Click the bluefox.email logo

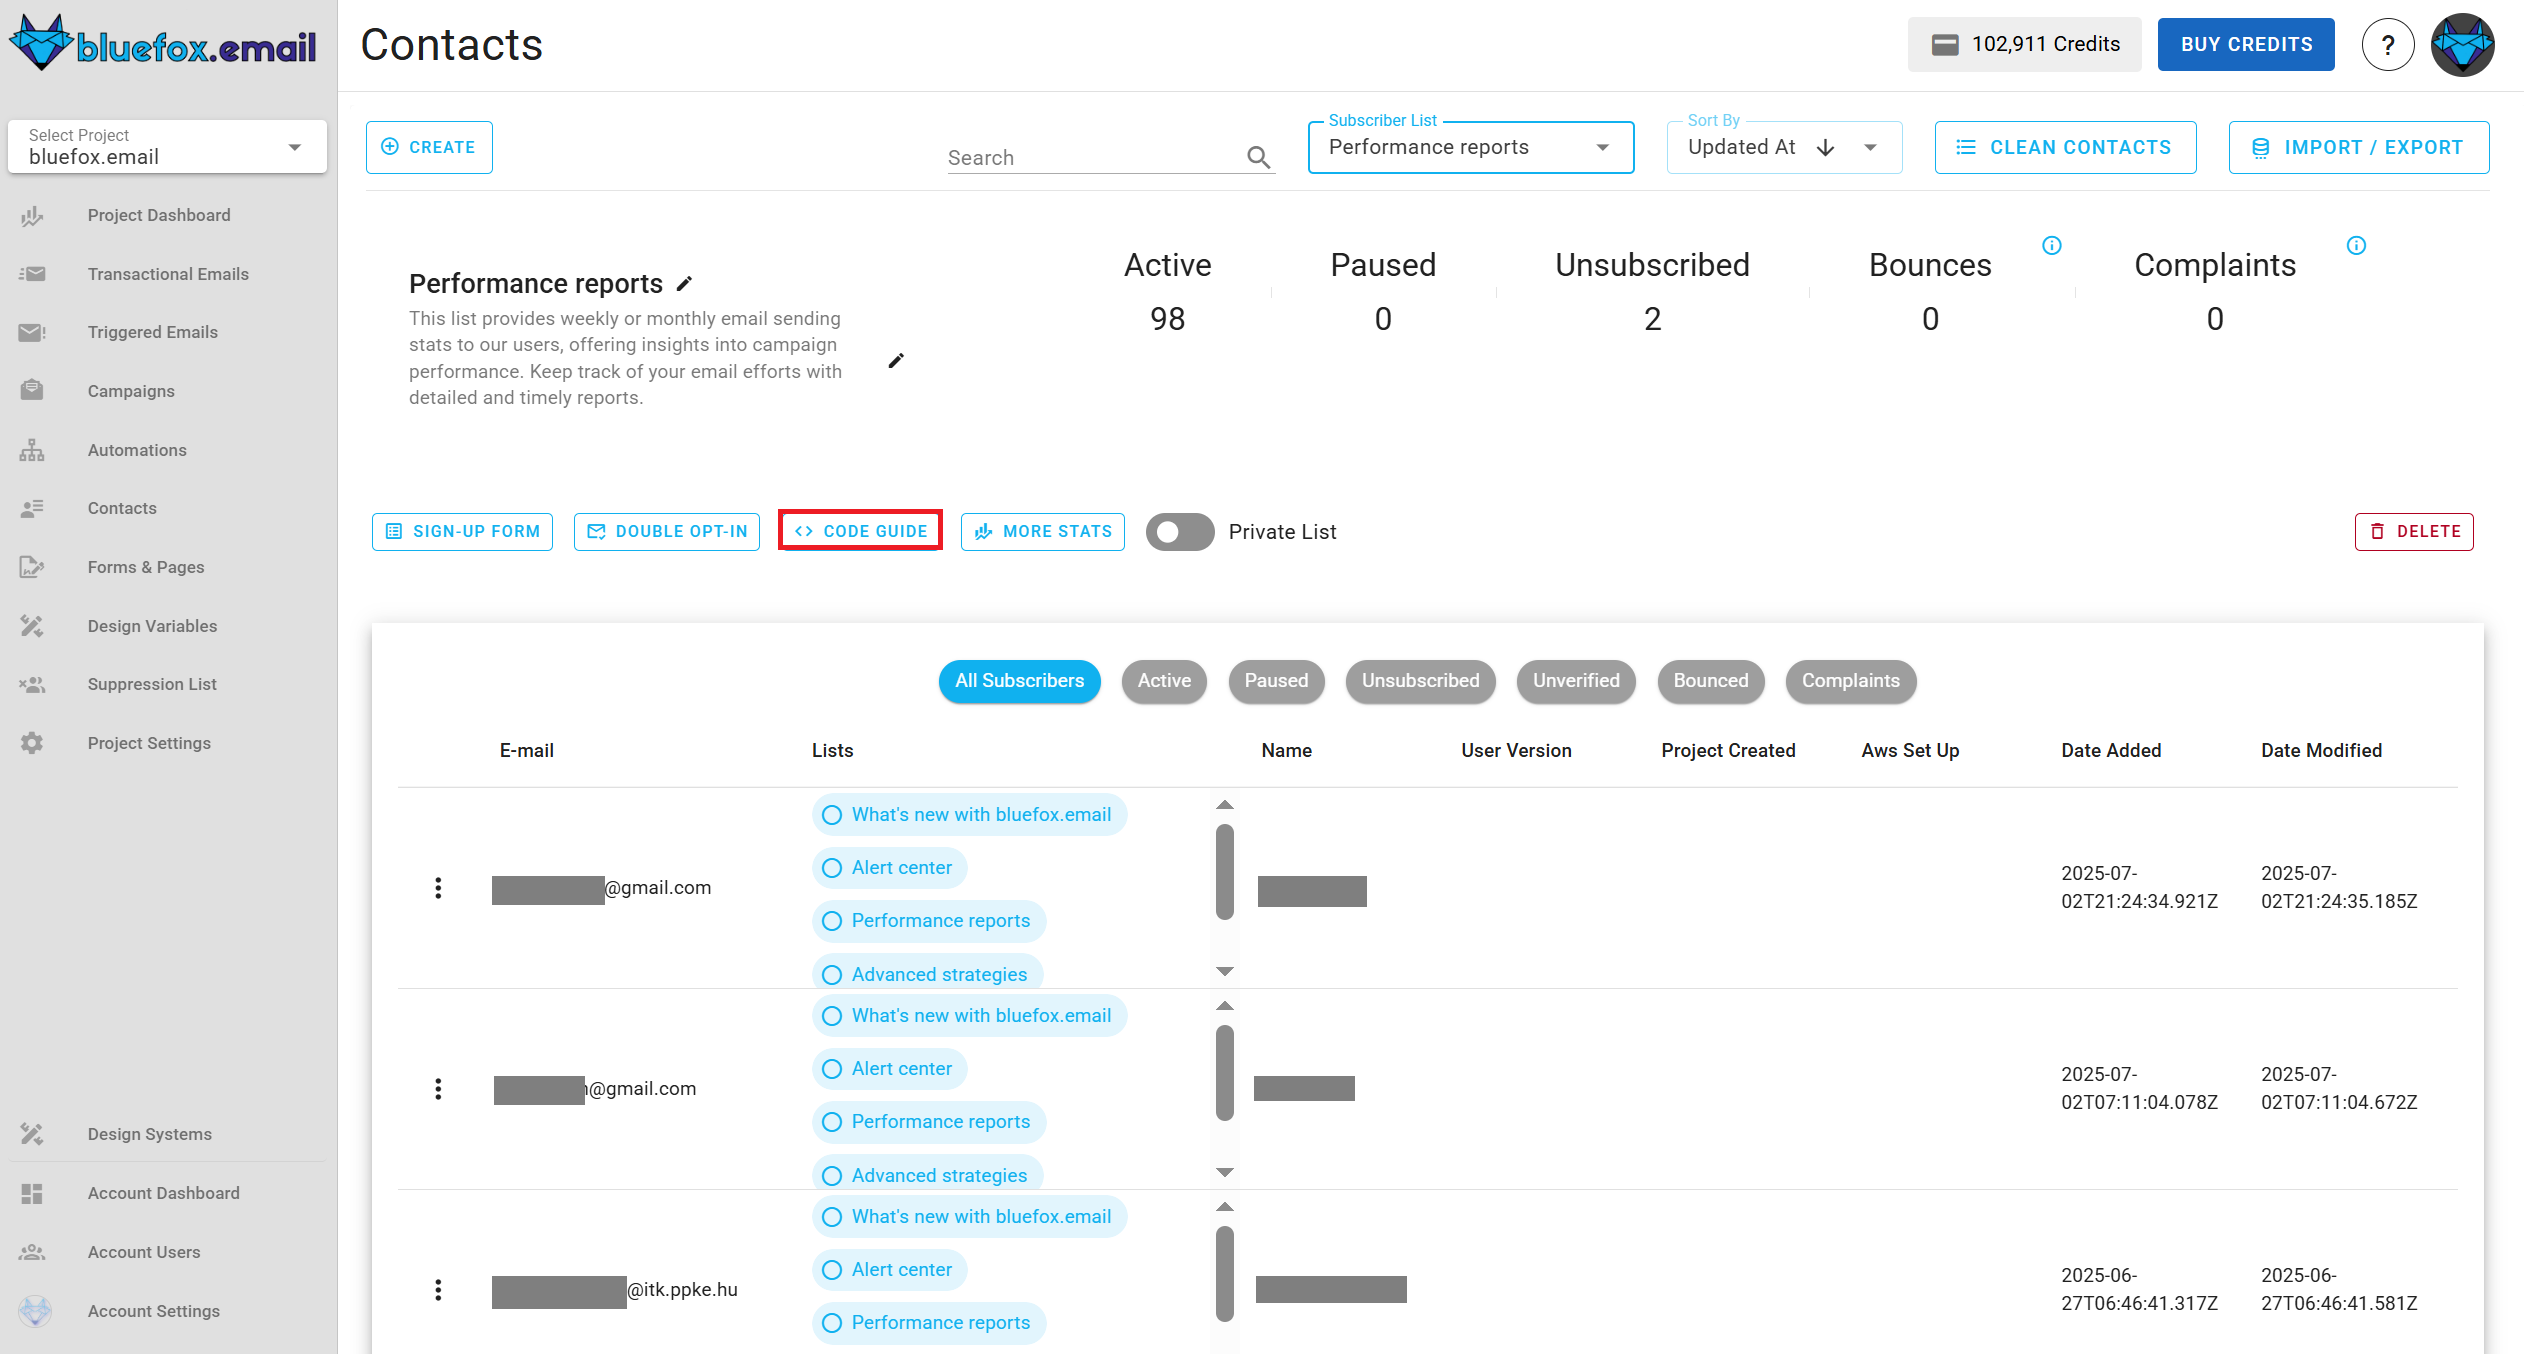[x=163, y=44]
